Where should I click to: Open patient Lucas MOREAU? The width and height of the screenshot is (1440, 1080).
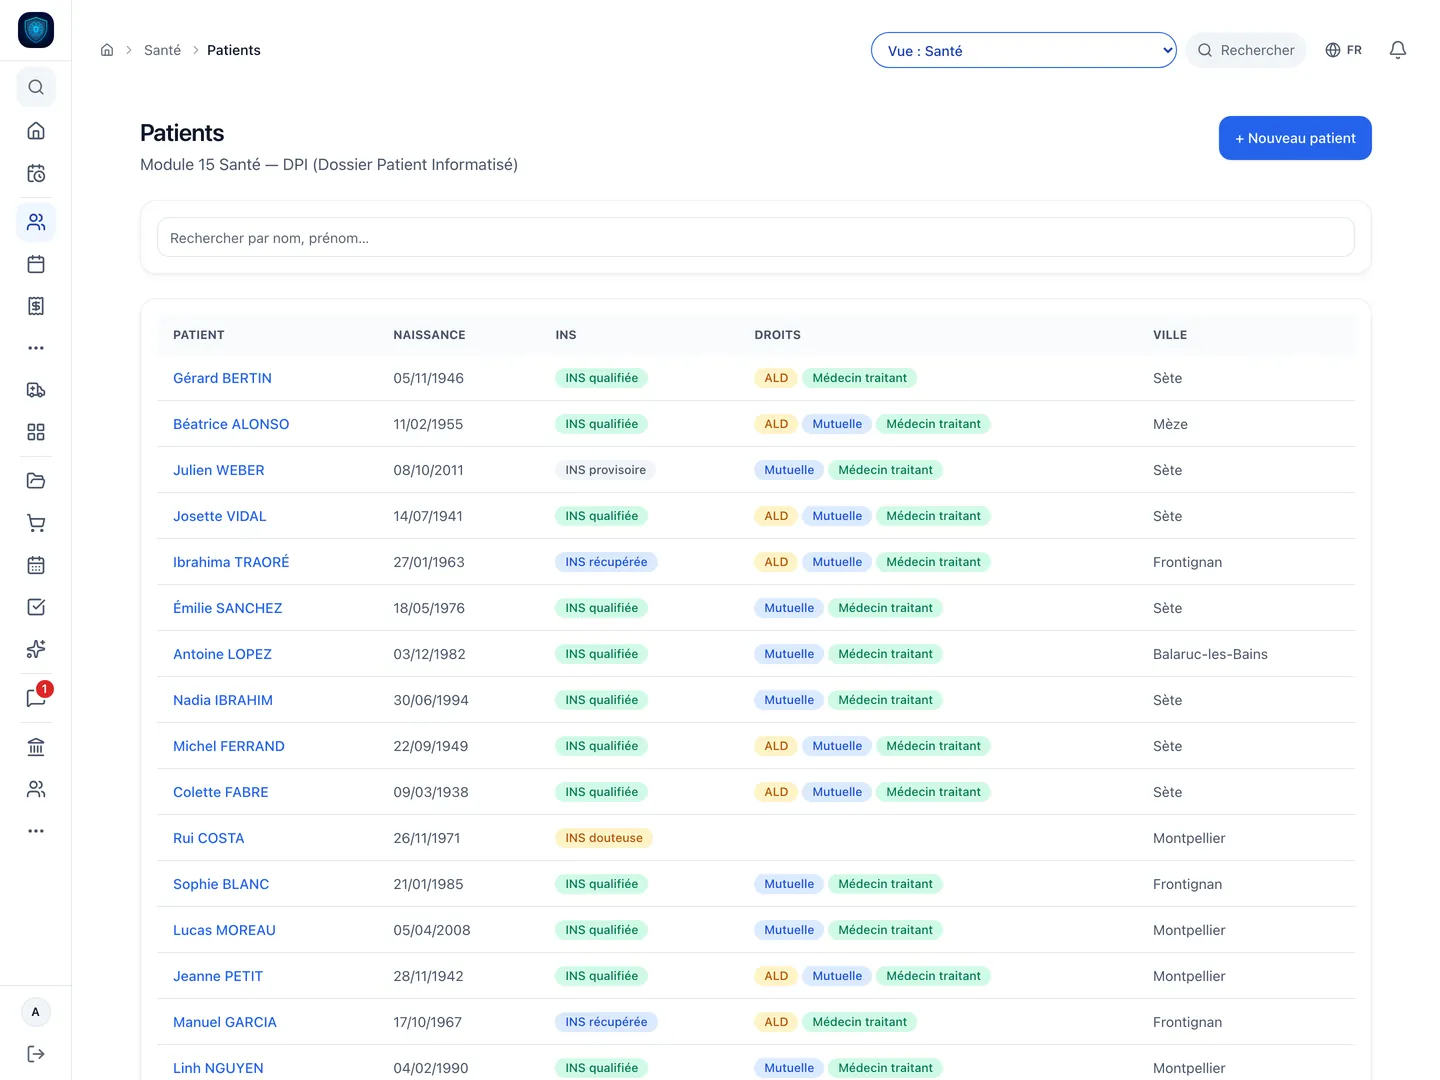[x=224, y=930]
